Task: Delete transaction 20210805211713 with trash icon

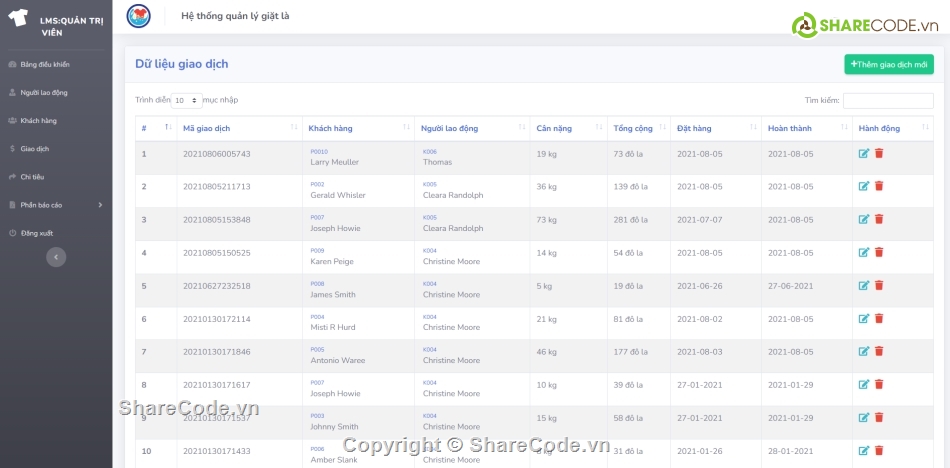Action: [879, 187]
